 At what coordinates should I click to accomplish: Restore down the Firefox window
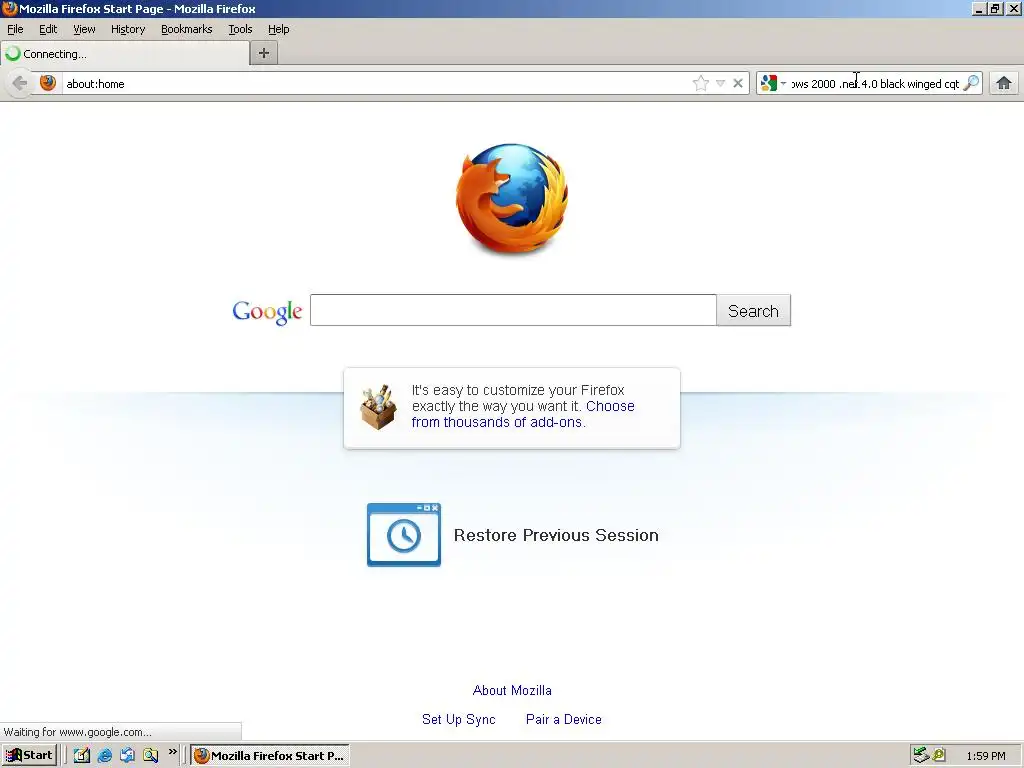click(995, 8)
